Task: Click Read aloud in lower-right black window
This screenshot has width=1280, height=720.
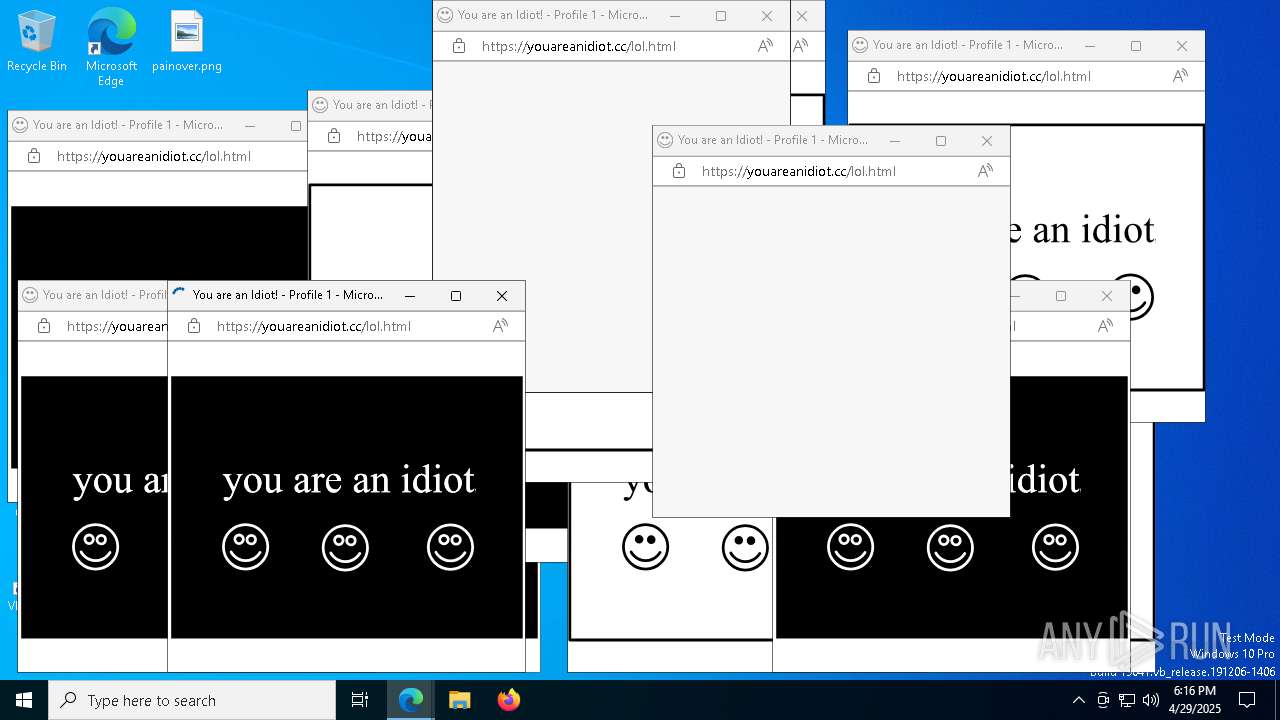Action: pos(1105,326)
